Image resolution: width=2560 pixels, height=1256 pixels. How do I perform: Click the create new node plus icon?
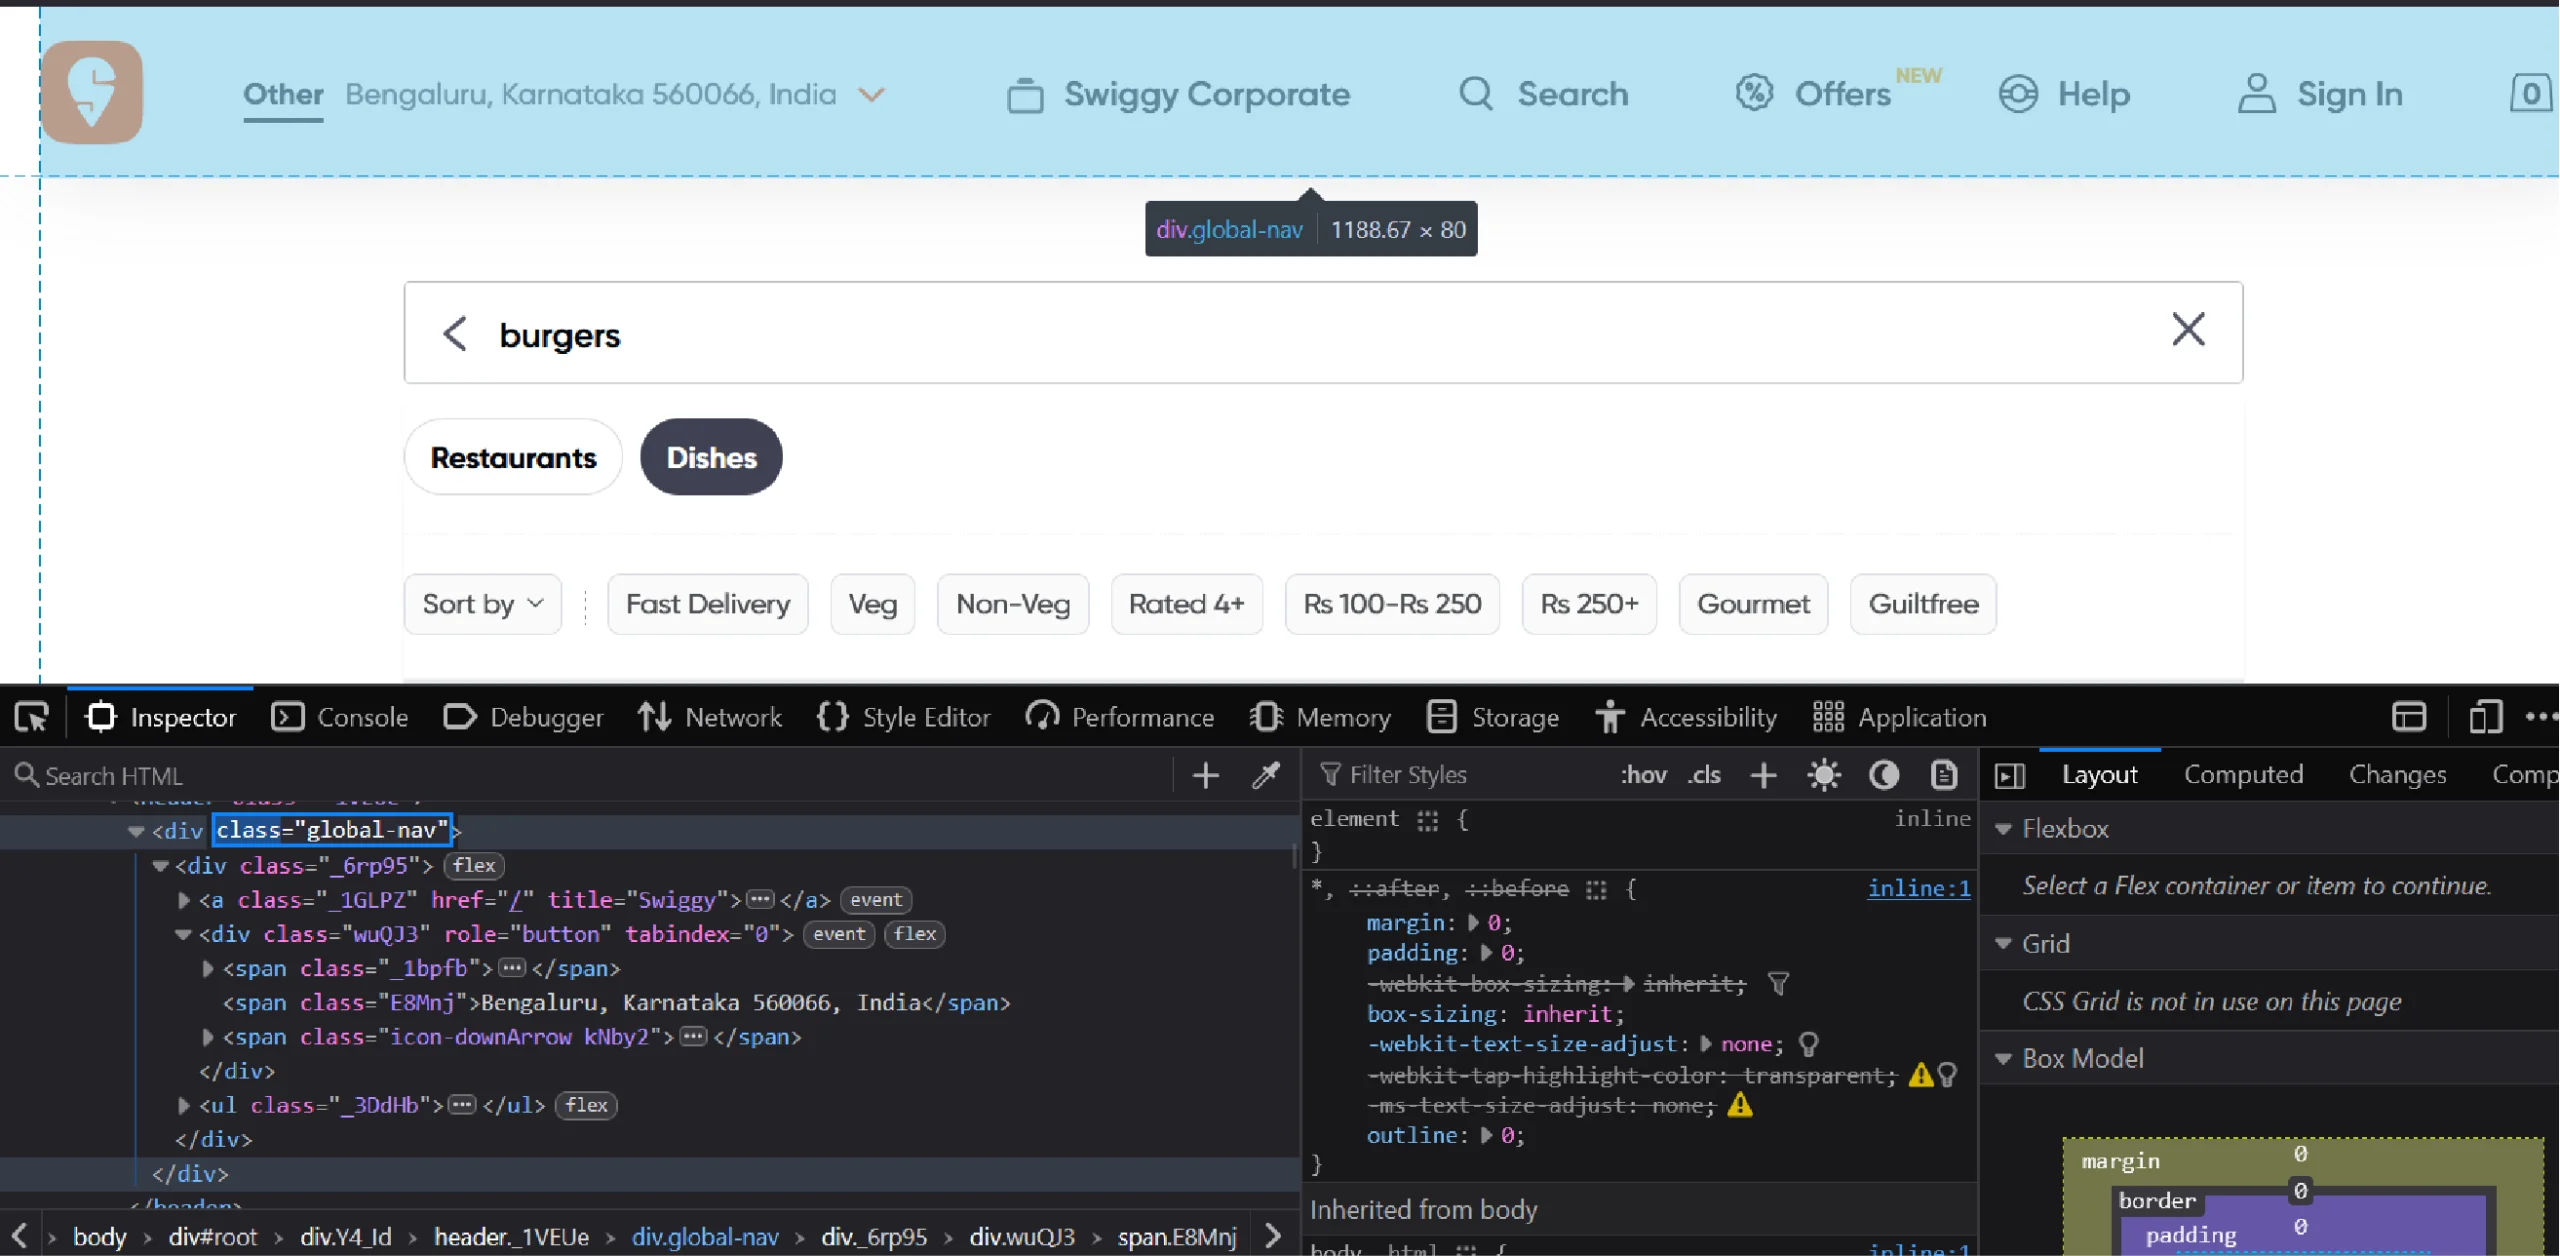pyautogui.click(x=1206, y=775)
